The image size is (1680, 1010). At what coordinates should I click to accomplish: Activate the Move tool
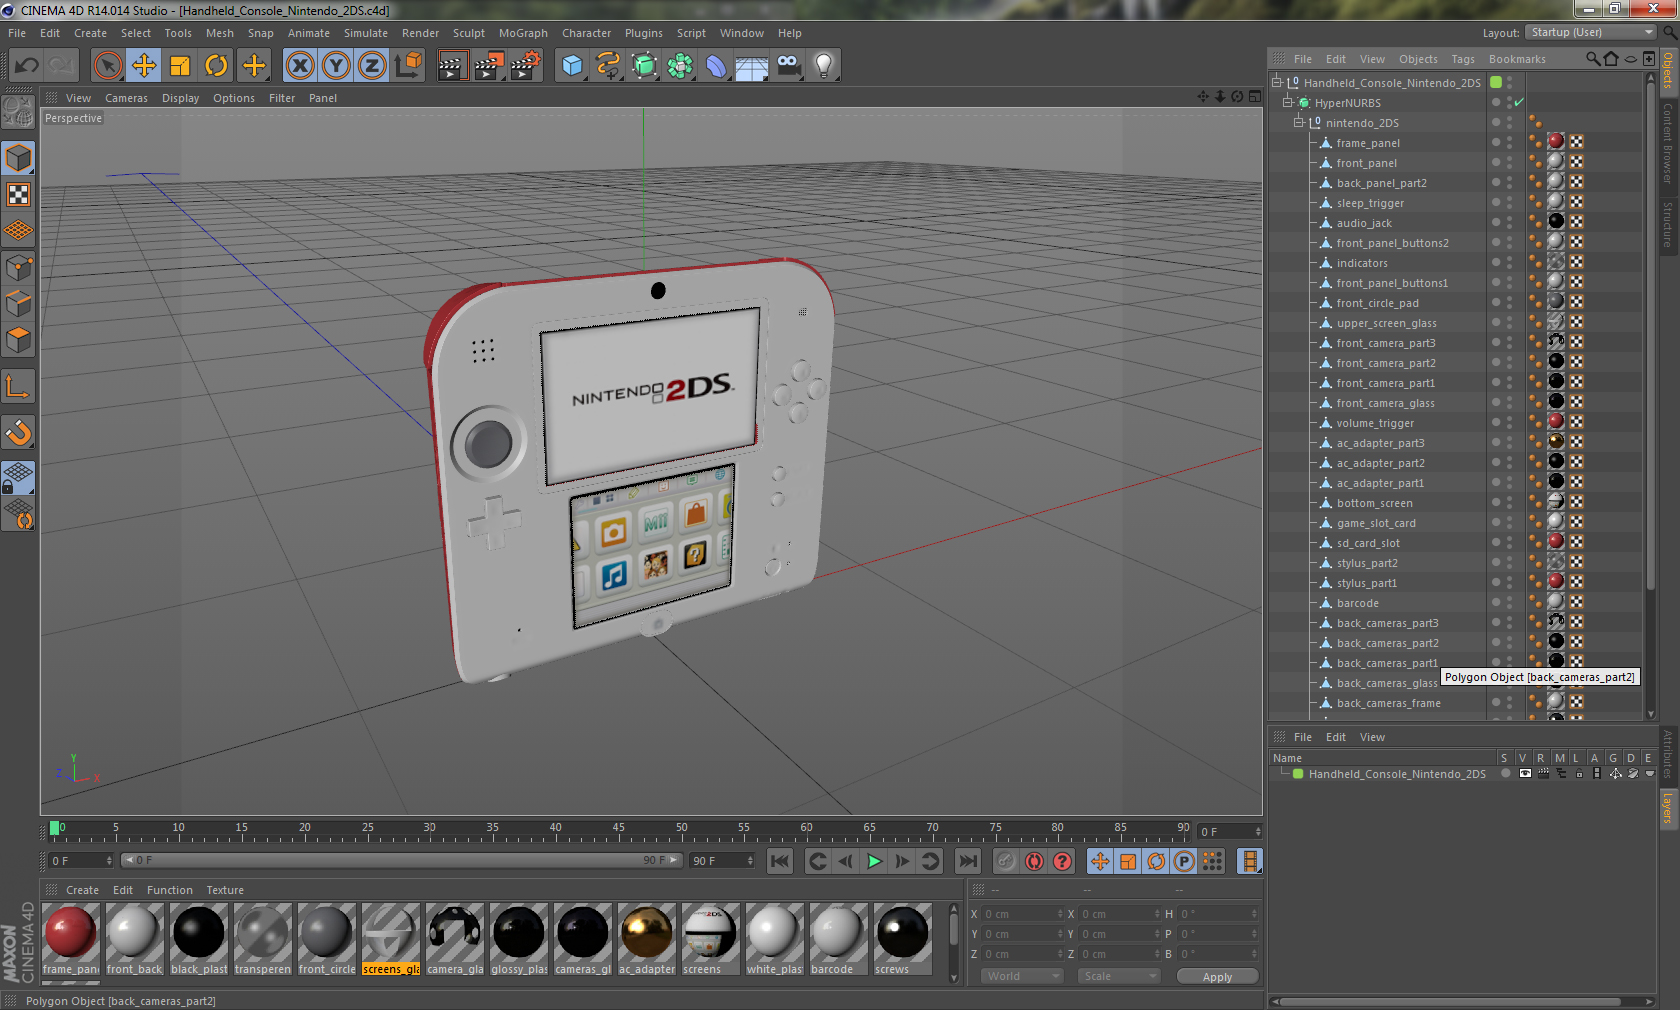pyautogui.click(x=144, y=66)
